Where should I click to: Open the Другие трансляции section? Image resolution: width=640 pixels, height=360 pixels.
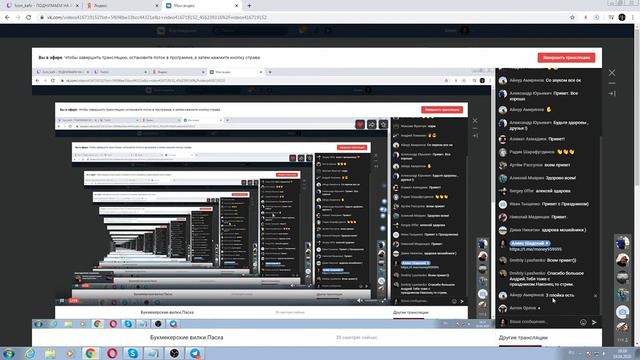[523, 338]
